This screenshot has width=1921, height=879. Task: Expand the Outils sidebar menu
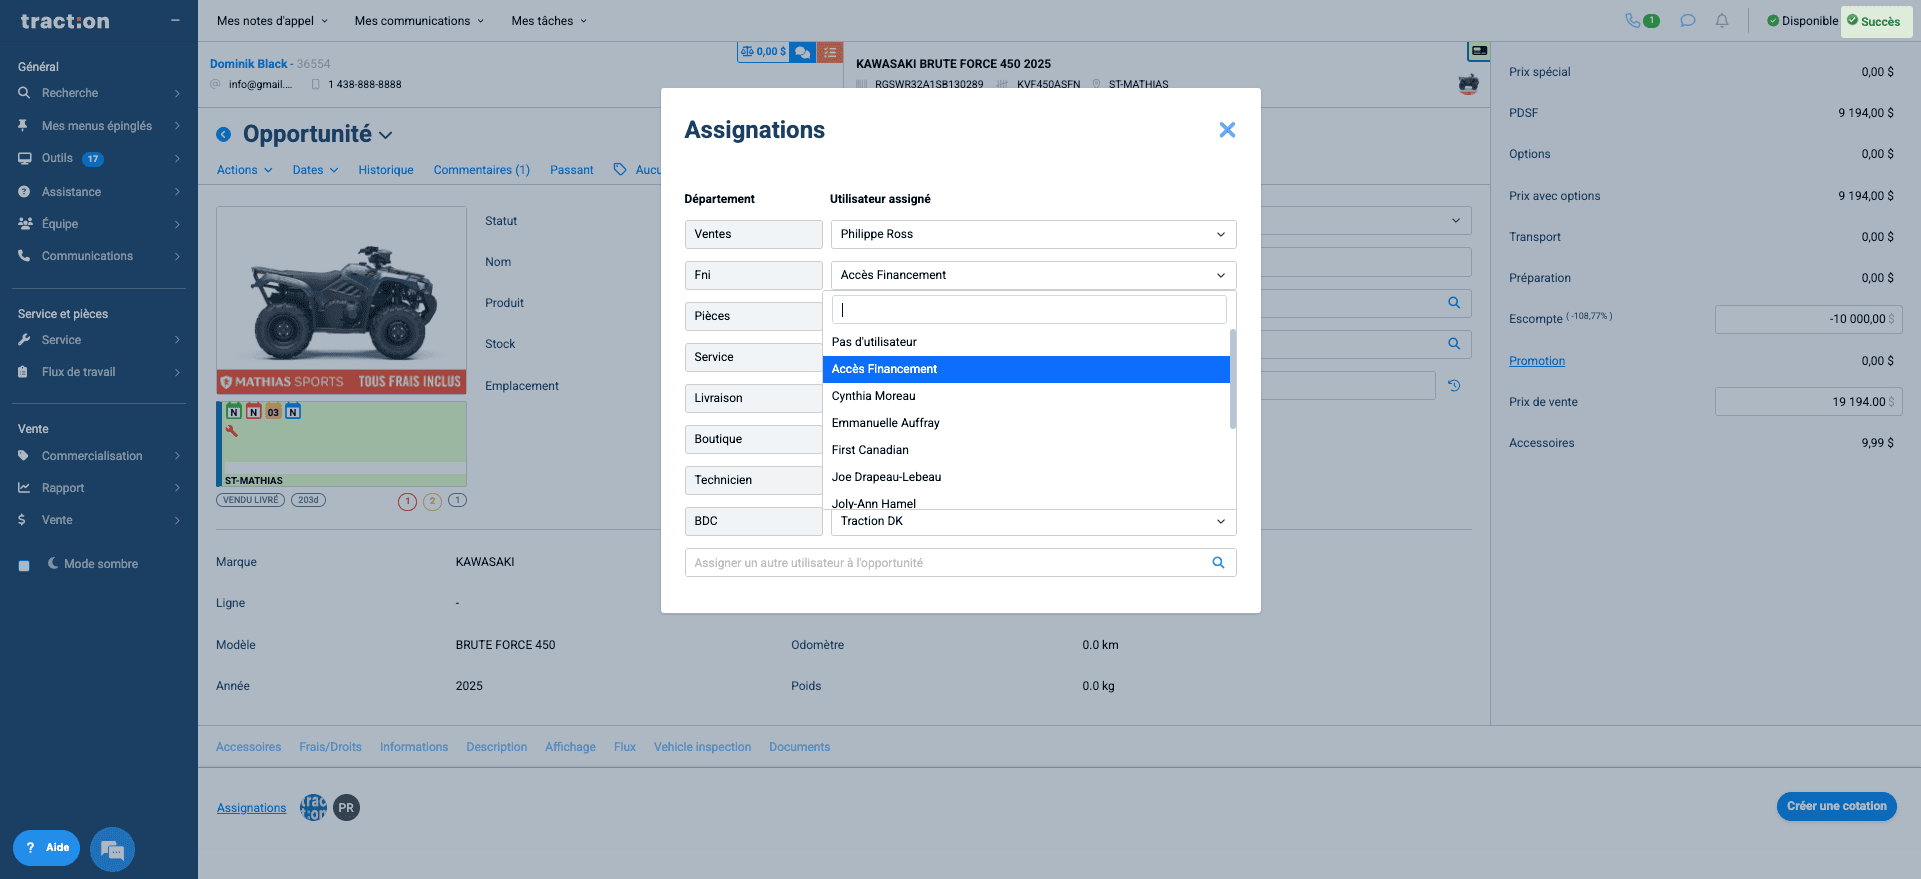[99, 158]
